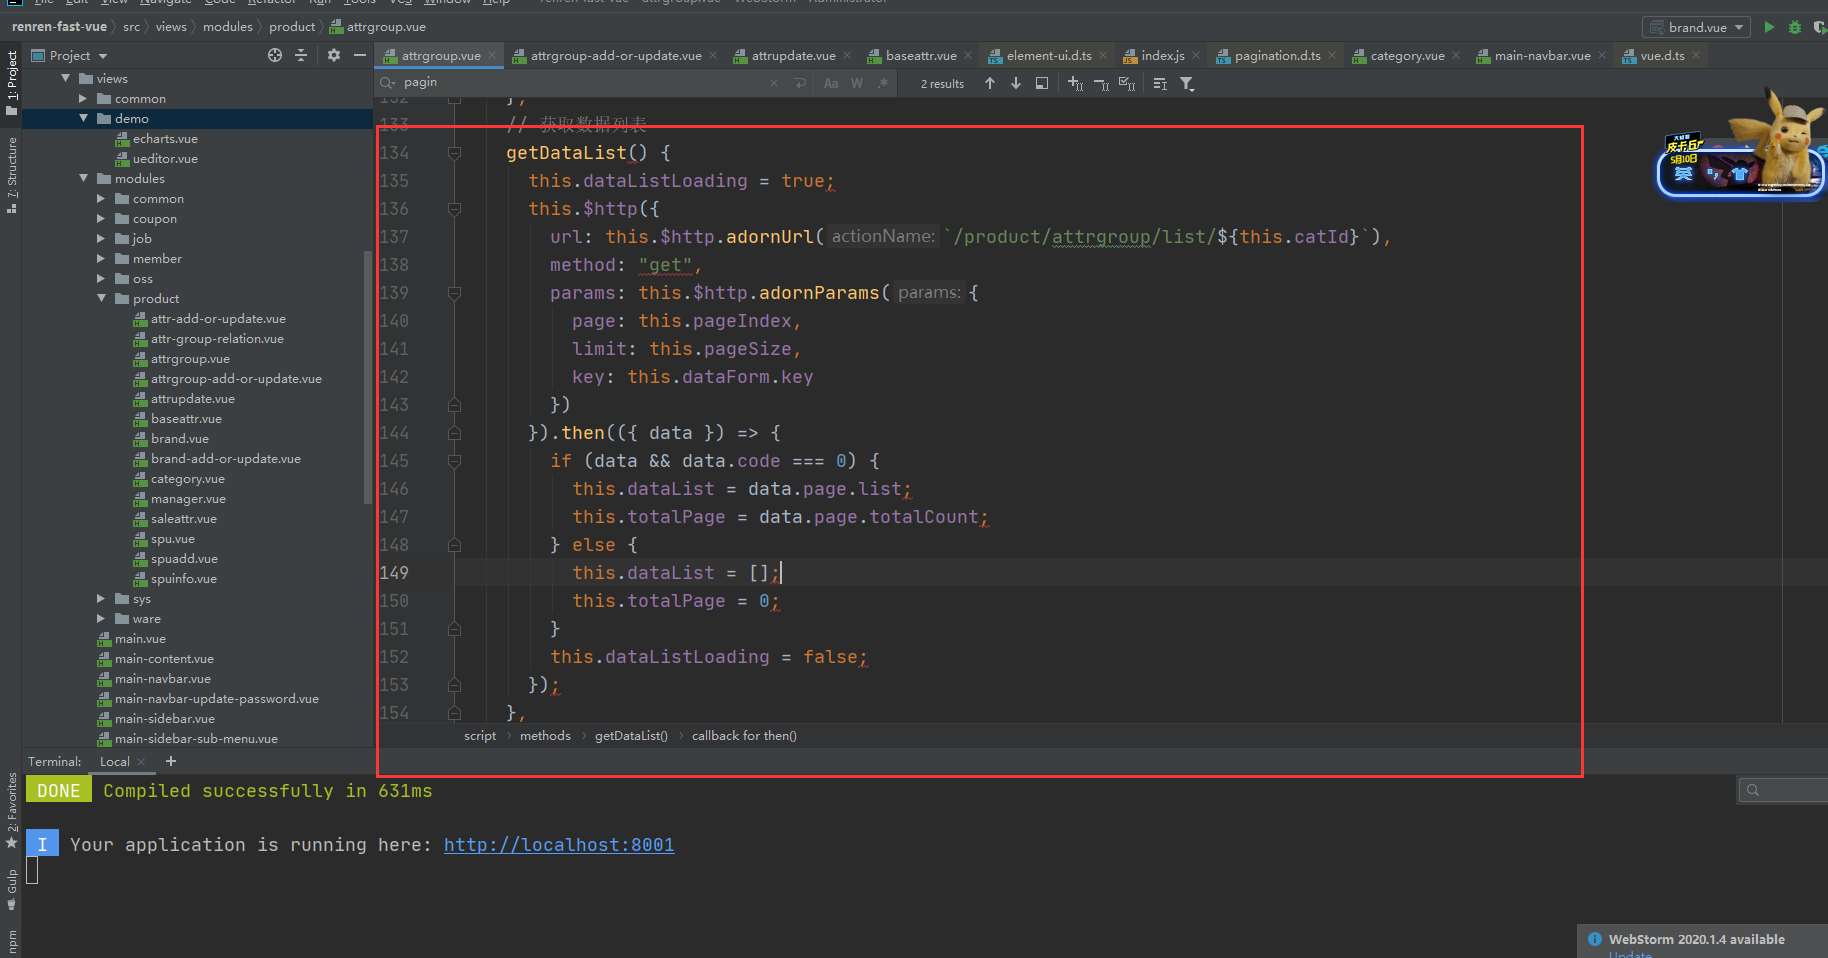
Task: Click 'modules' in navigation bar path
Action: pyautogui.click(x=227, y=27)
